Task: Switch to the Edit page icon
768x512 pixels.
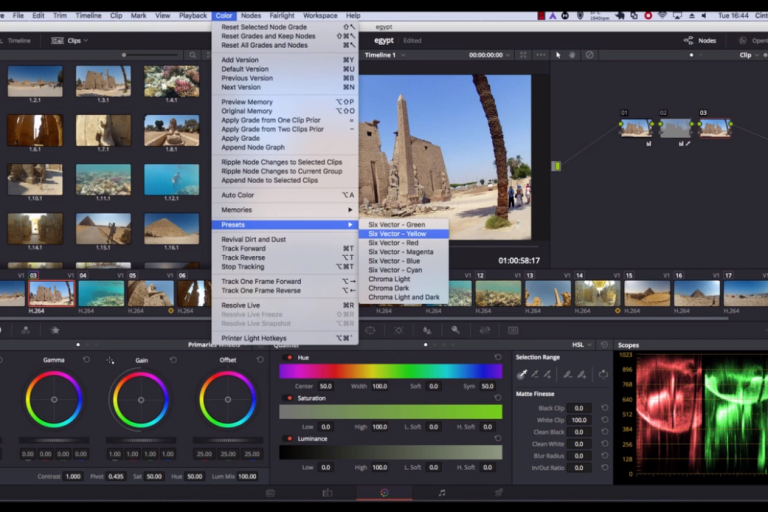Action: pos(327,493)
